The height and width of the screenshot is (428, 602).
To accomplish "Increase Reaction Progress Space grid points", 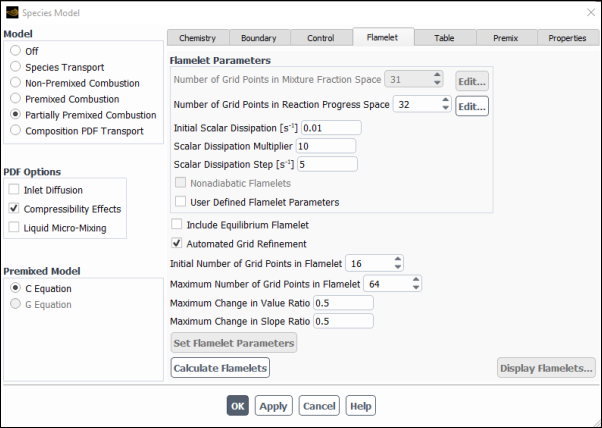I will tap(445, 100).
